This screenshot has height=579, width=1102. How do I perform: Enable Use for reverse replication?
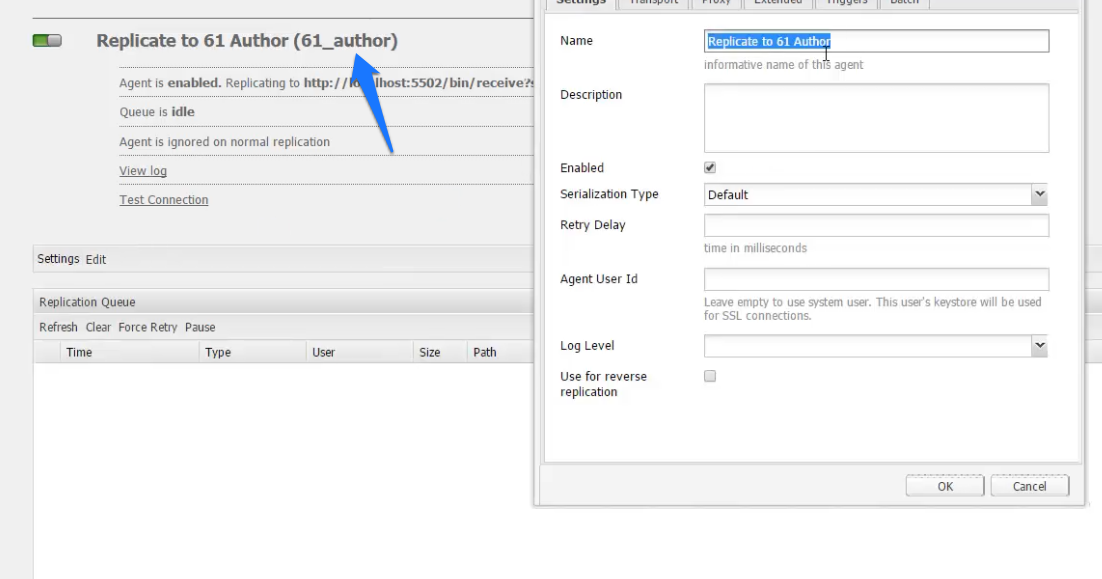coord(710,376)
